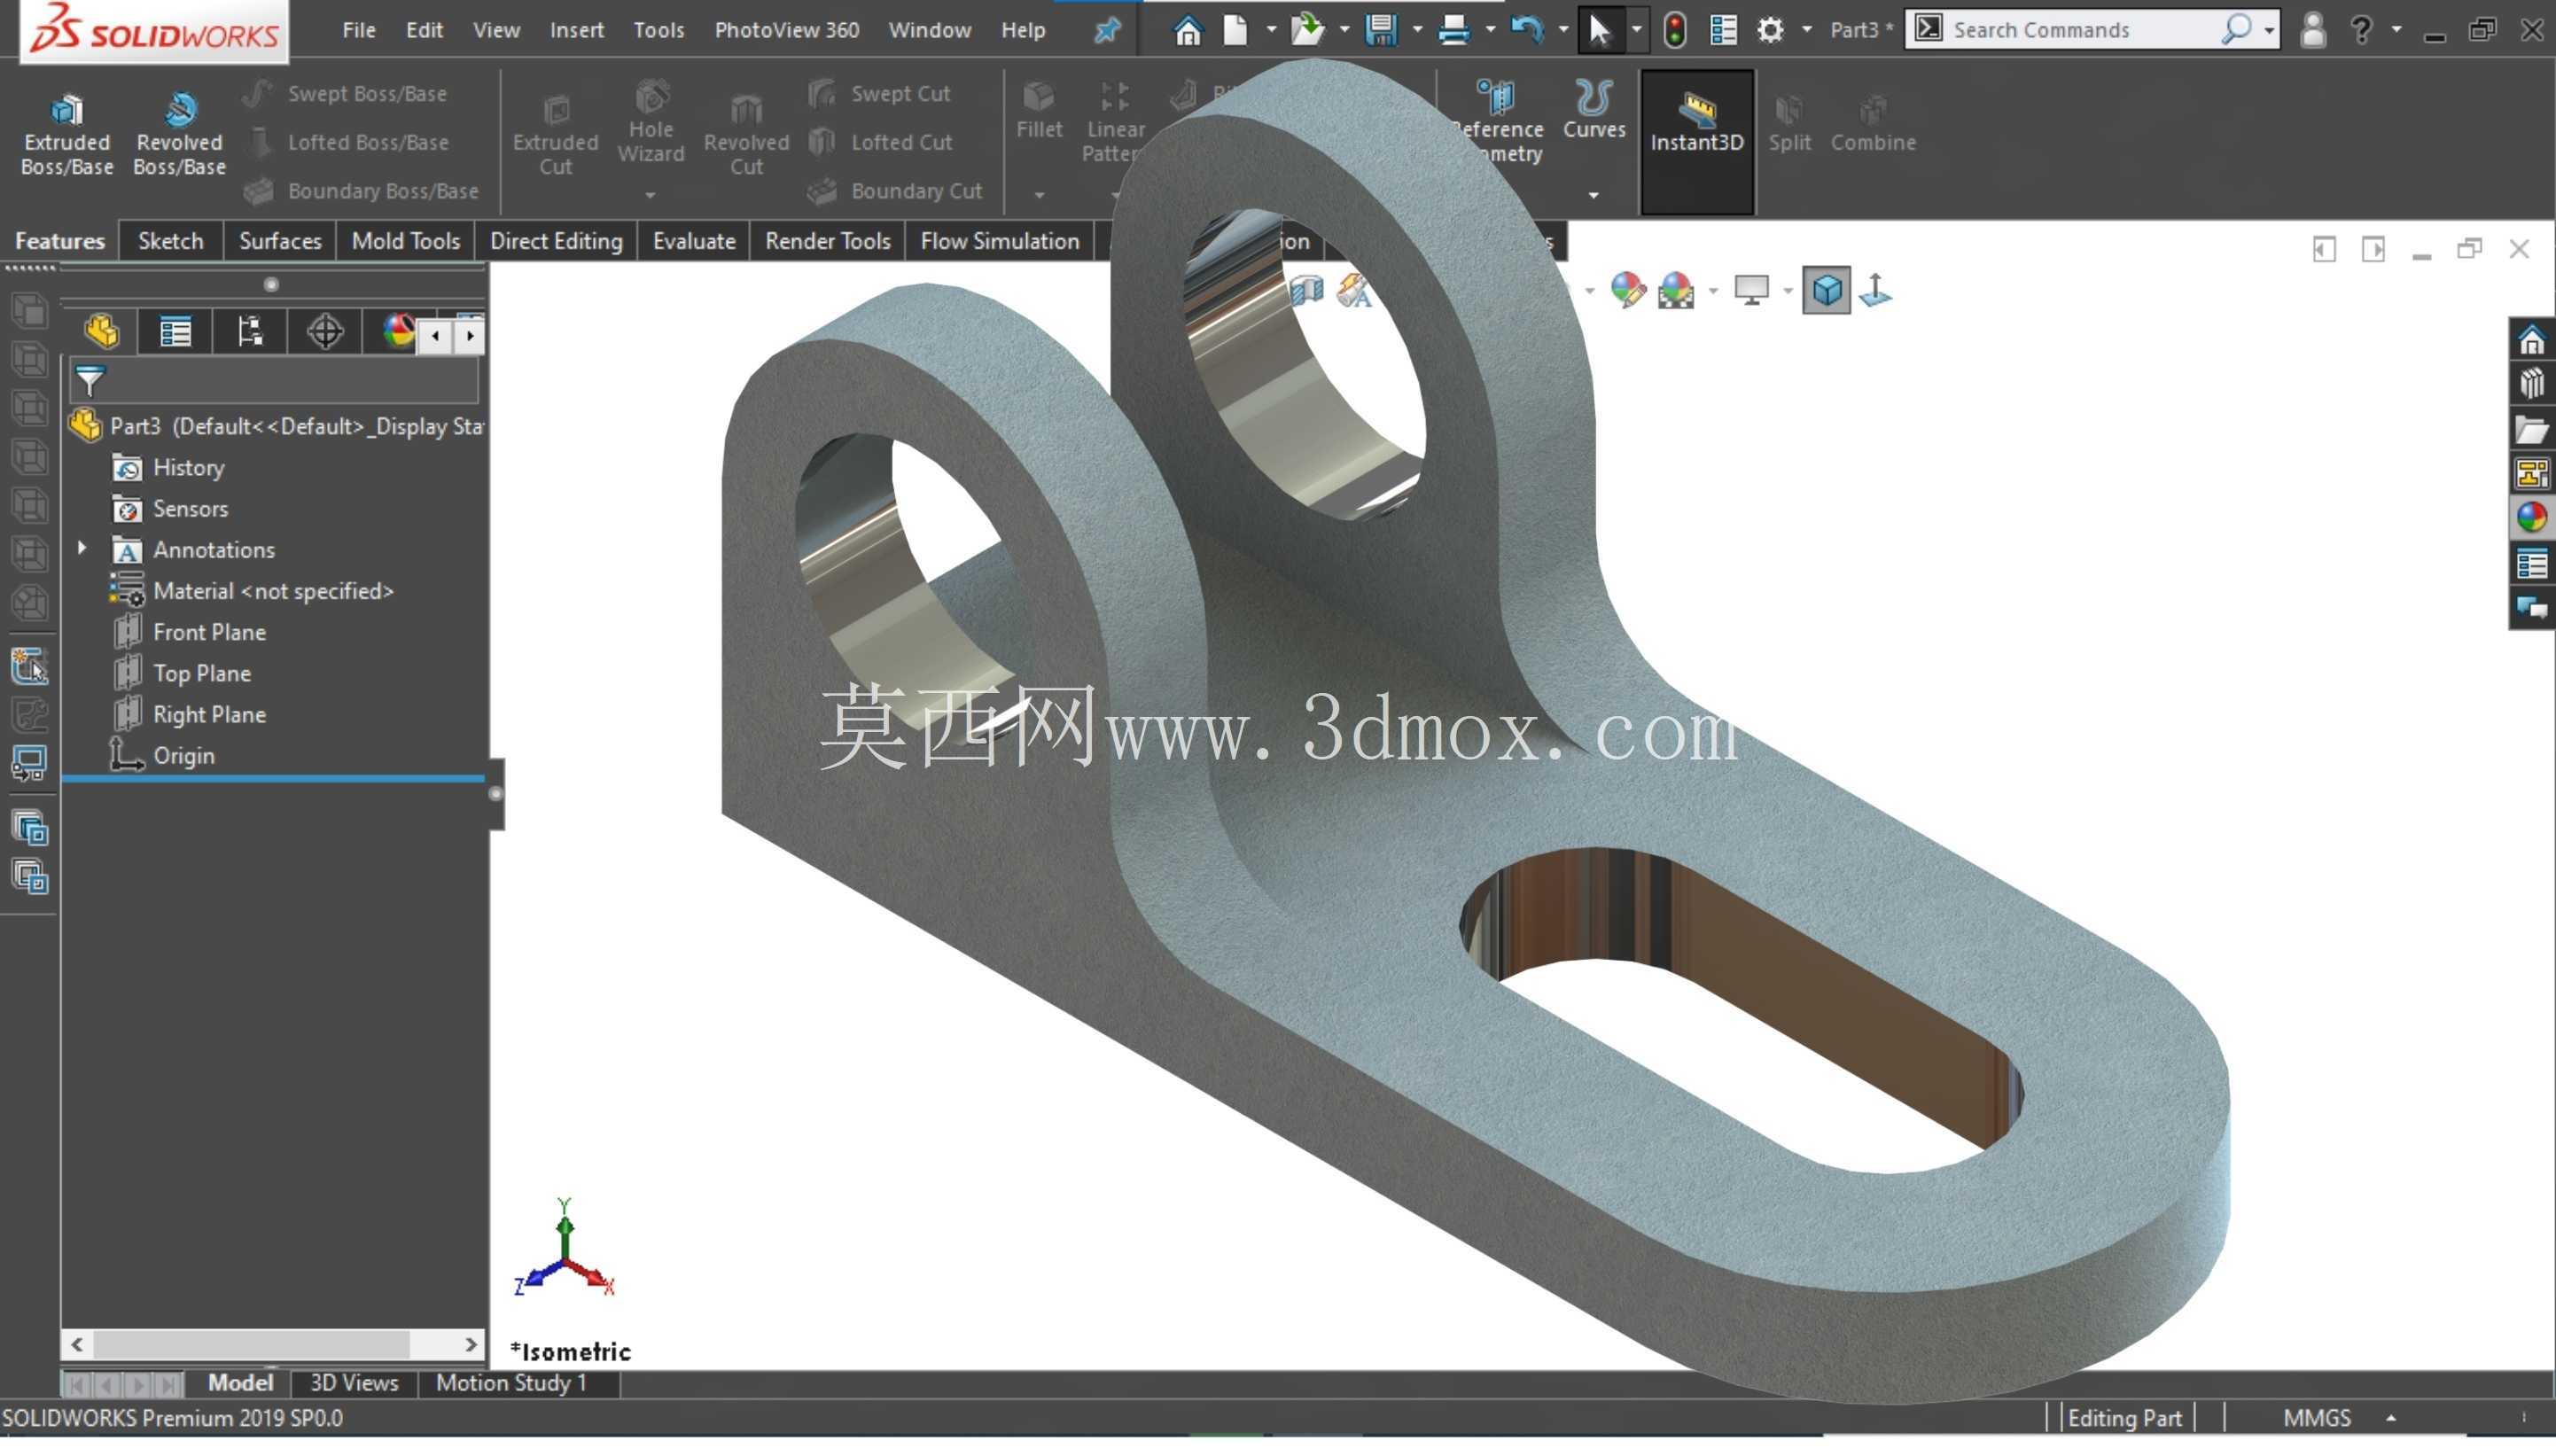
Task: Click the tree filter funnel icon
Action: (x=90, y=381)
